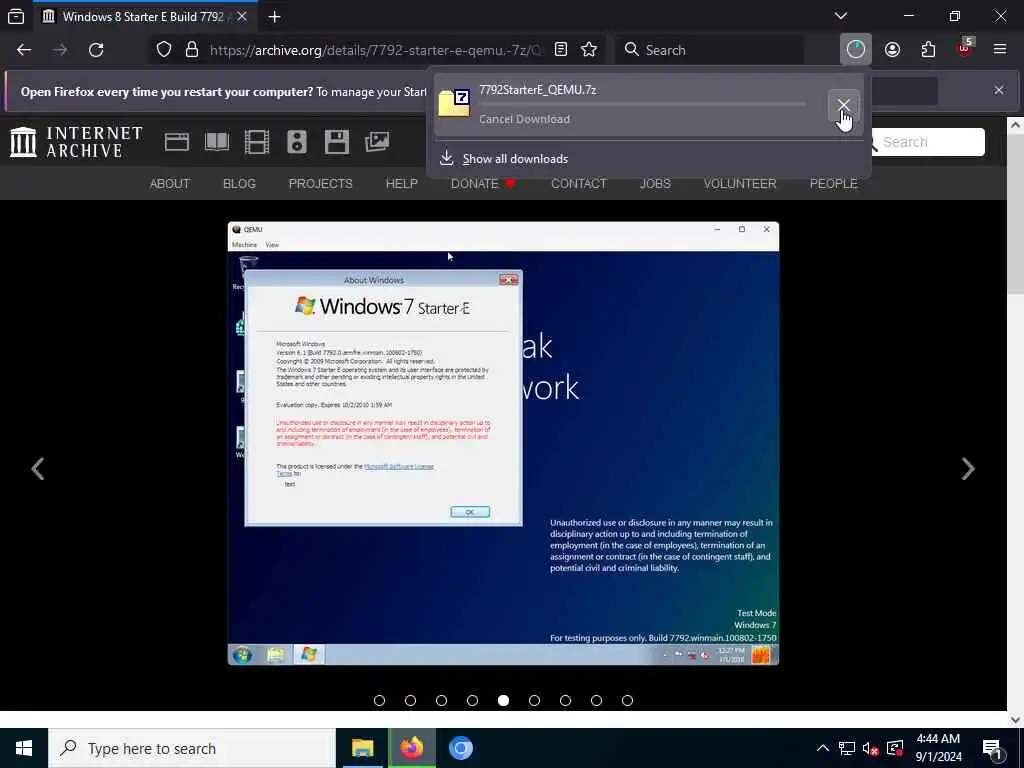Click the muted volume tray icon
Image resolution: width=1024 pixels, height=768 pixels.
click(x=870, y=748)
